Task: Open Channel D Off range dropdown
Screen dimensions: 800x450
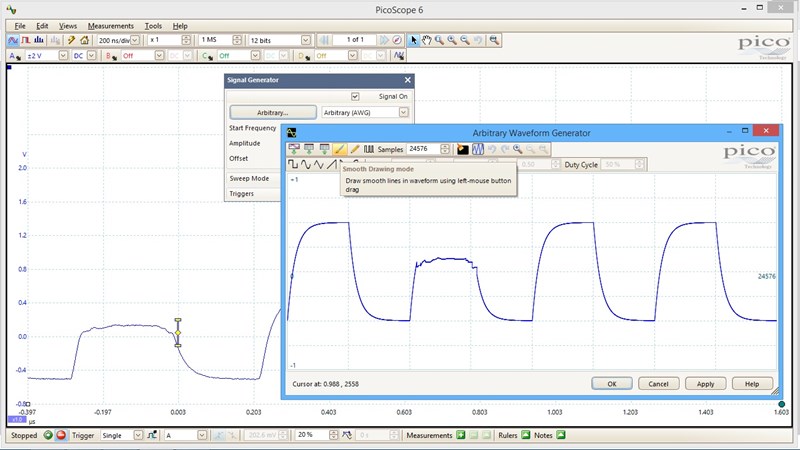Action: click(x=353, y=56)
